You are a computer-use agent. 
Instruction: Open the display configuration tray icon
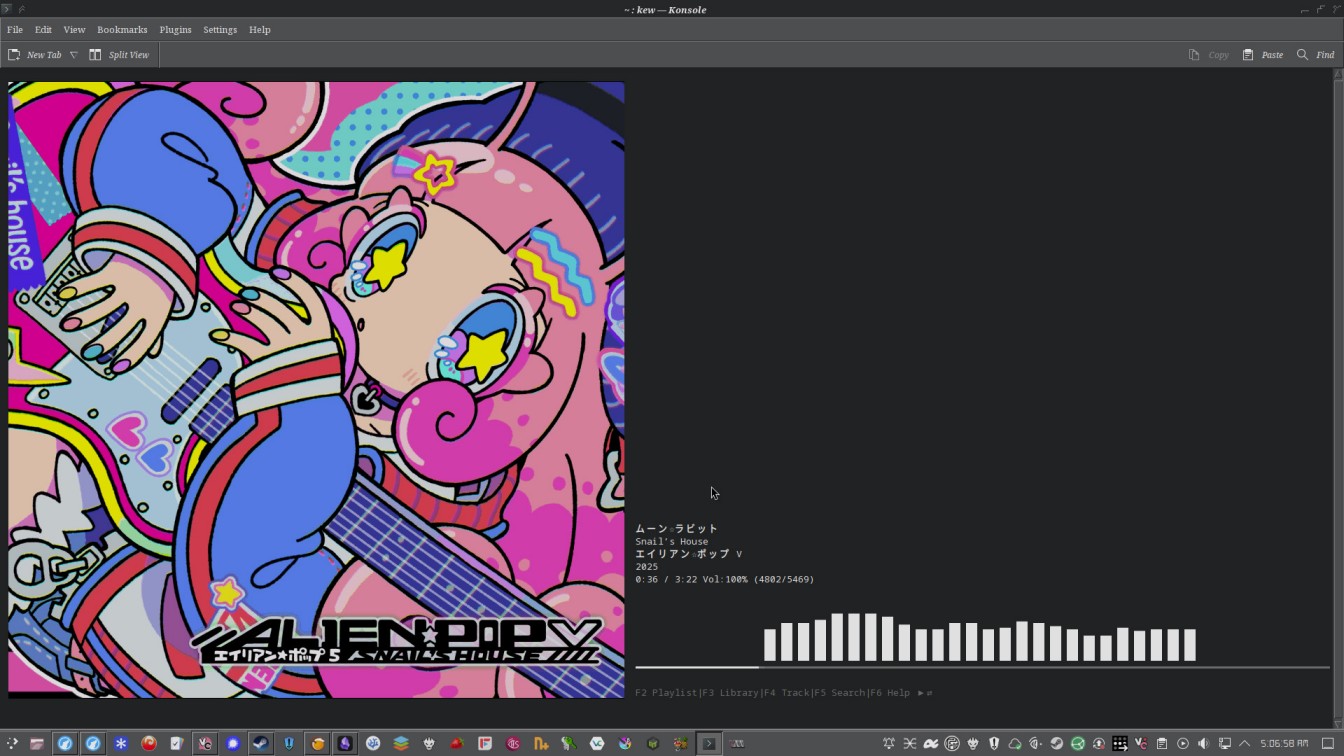(x=1225, y=744)
